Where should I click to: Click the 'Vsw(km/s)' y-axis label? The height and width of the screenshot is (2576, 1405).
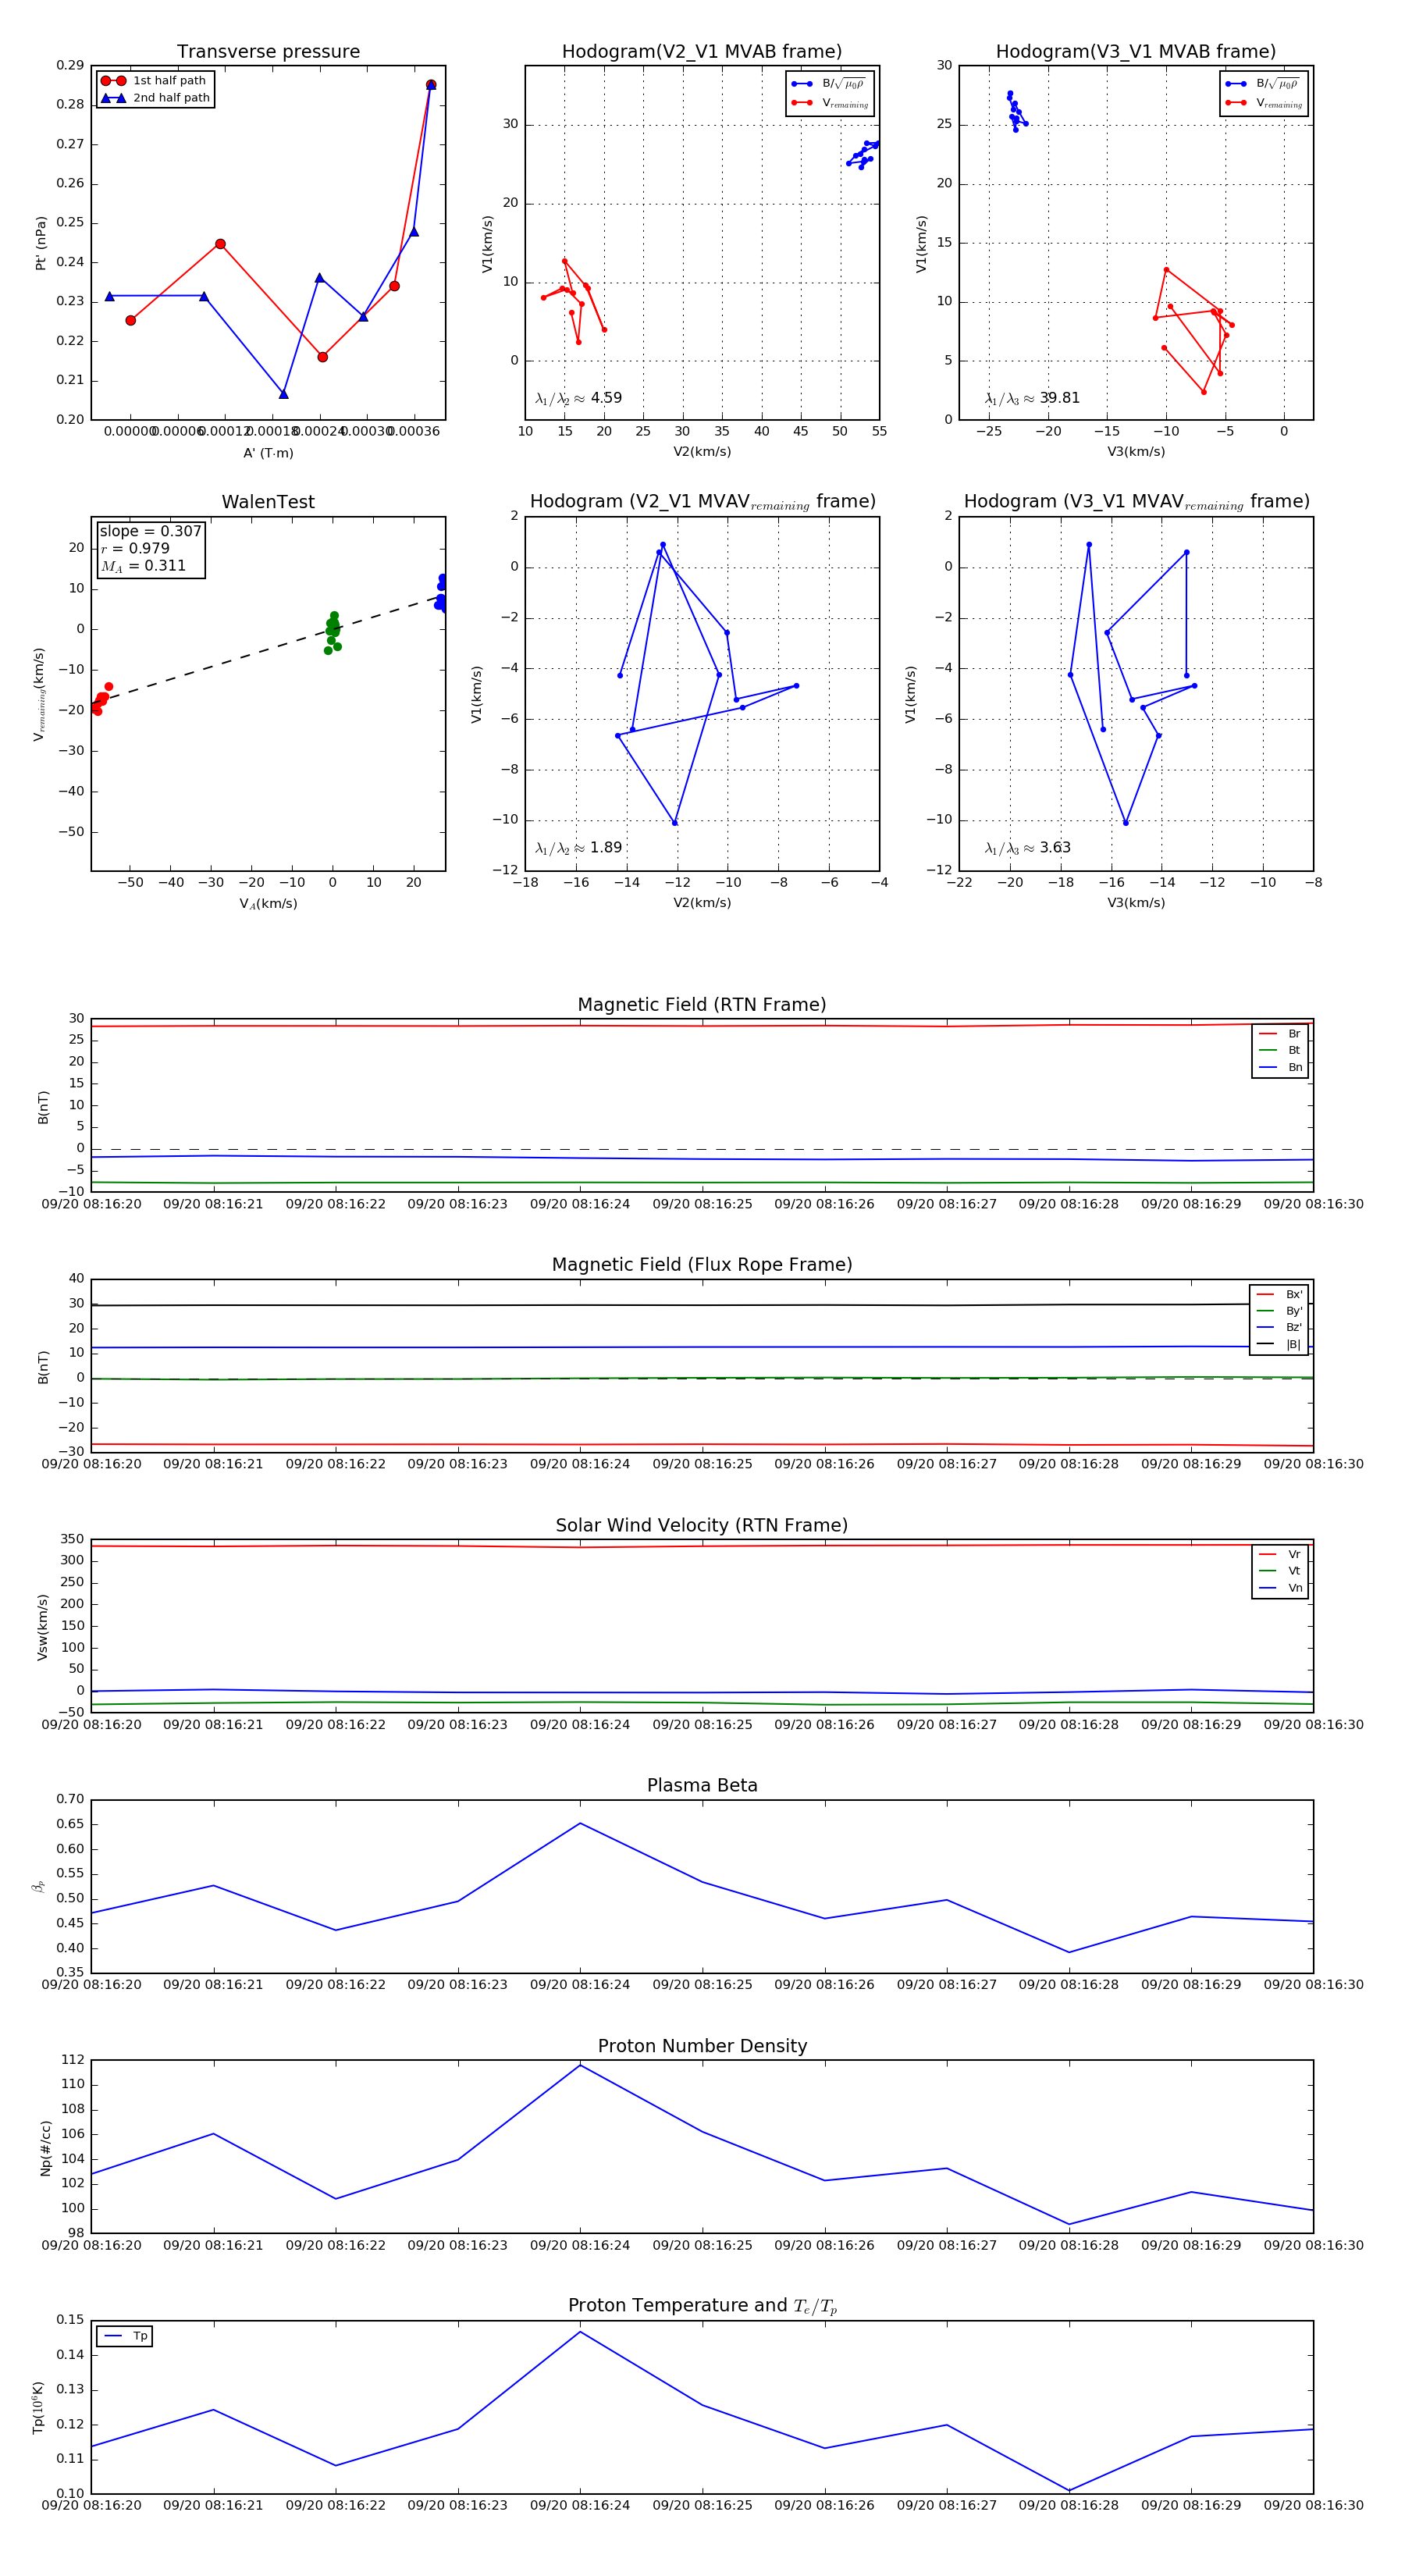[x=42, y=1627]
